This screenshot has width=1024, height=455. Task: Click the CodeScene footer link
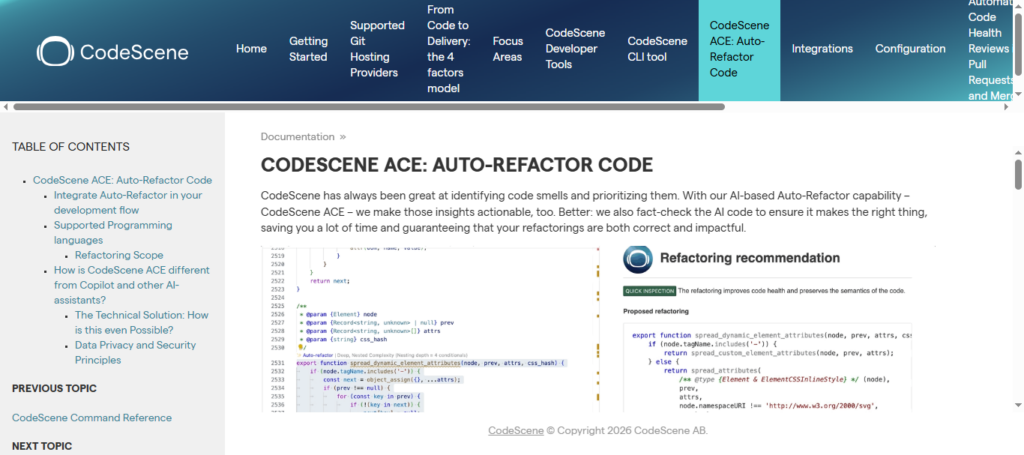tap(516, 431)
